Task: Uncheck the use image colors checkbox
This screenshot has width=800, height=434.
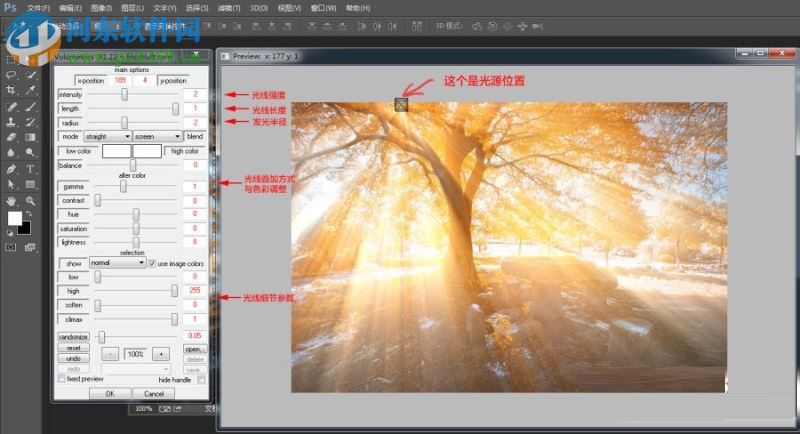Action: (x=152, y=263)
